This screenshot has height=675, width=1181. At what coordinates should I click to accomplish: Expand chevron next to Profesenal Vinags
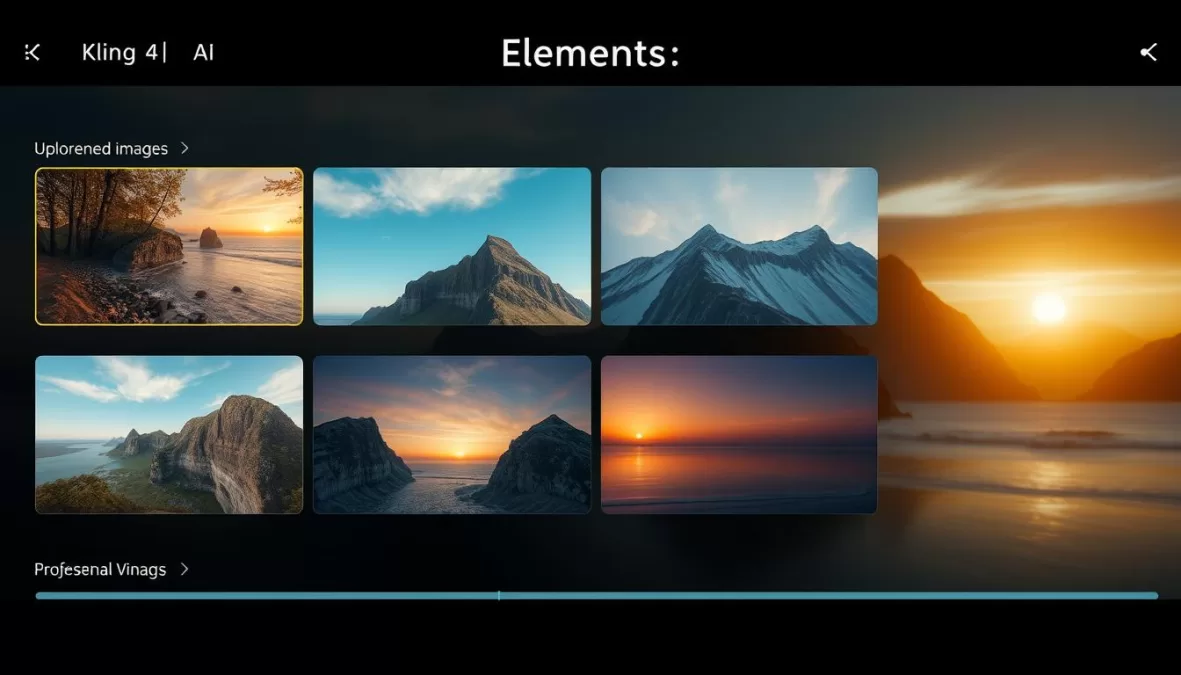[185, 570]
